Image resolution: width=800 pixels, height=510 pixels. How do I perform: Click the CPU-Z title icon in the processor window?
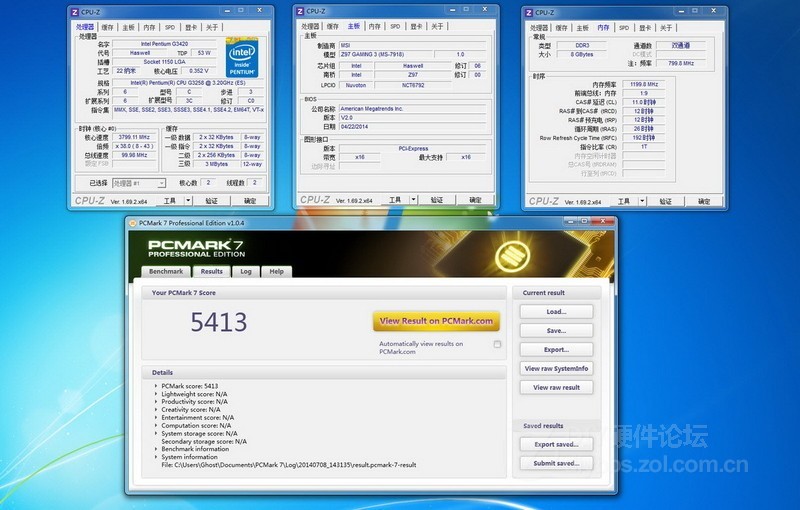(75, 12)
